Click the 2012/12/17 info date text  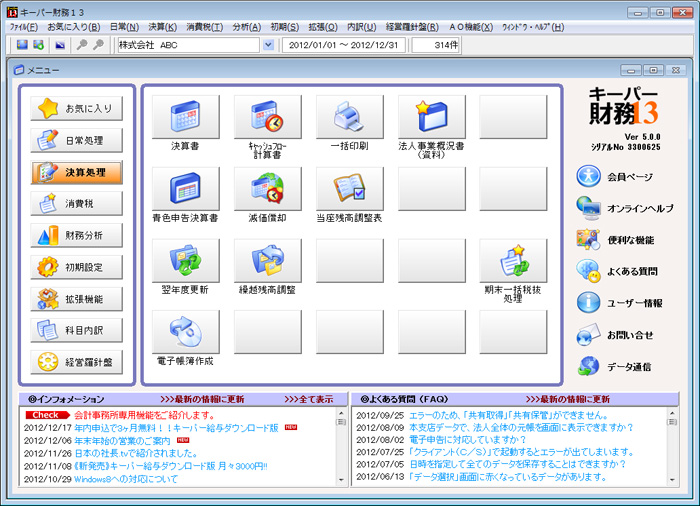point(47,428)
